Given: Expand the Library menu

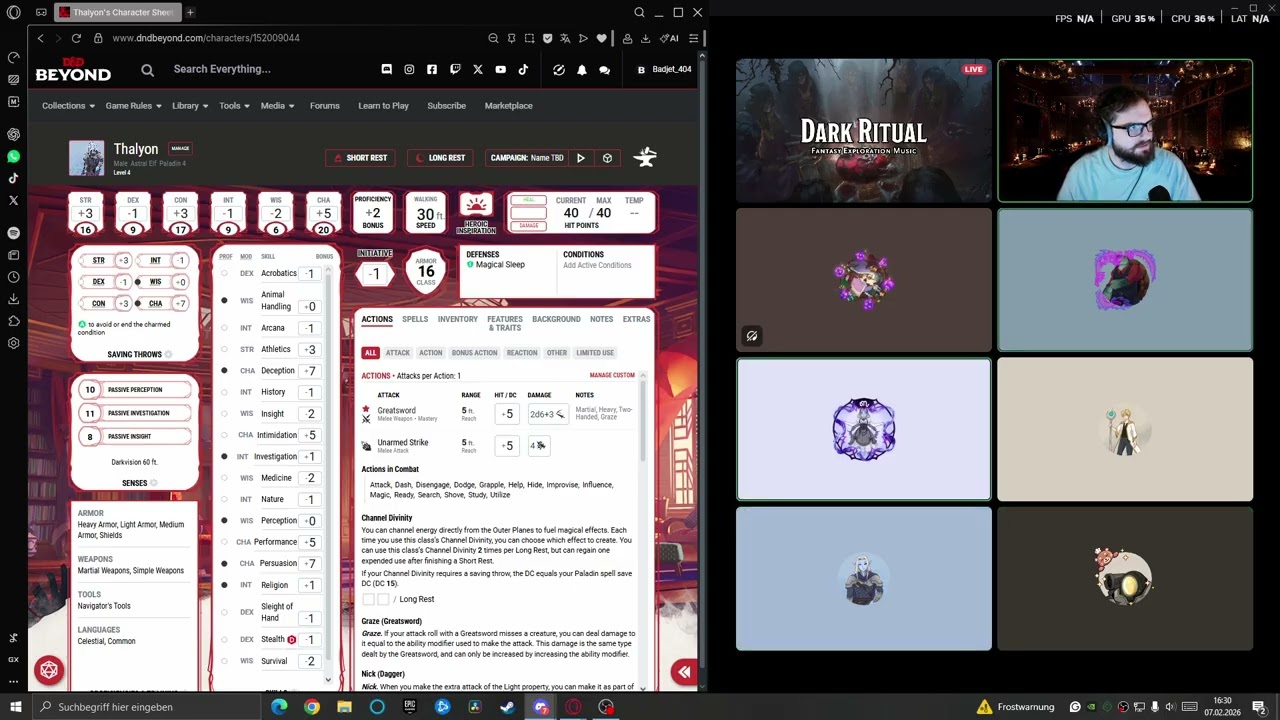Looking at the screenshot, I should 190,106.
